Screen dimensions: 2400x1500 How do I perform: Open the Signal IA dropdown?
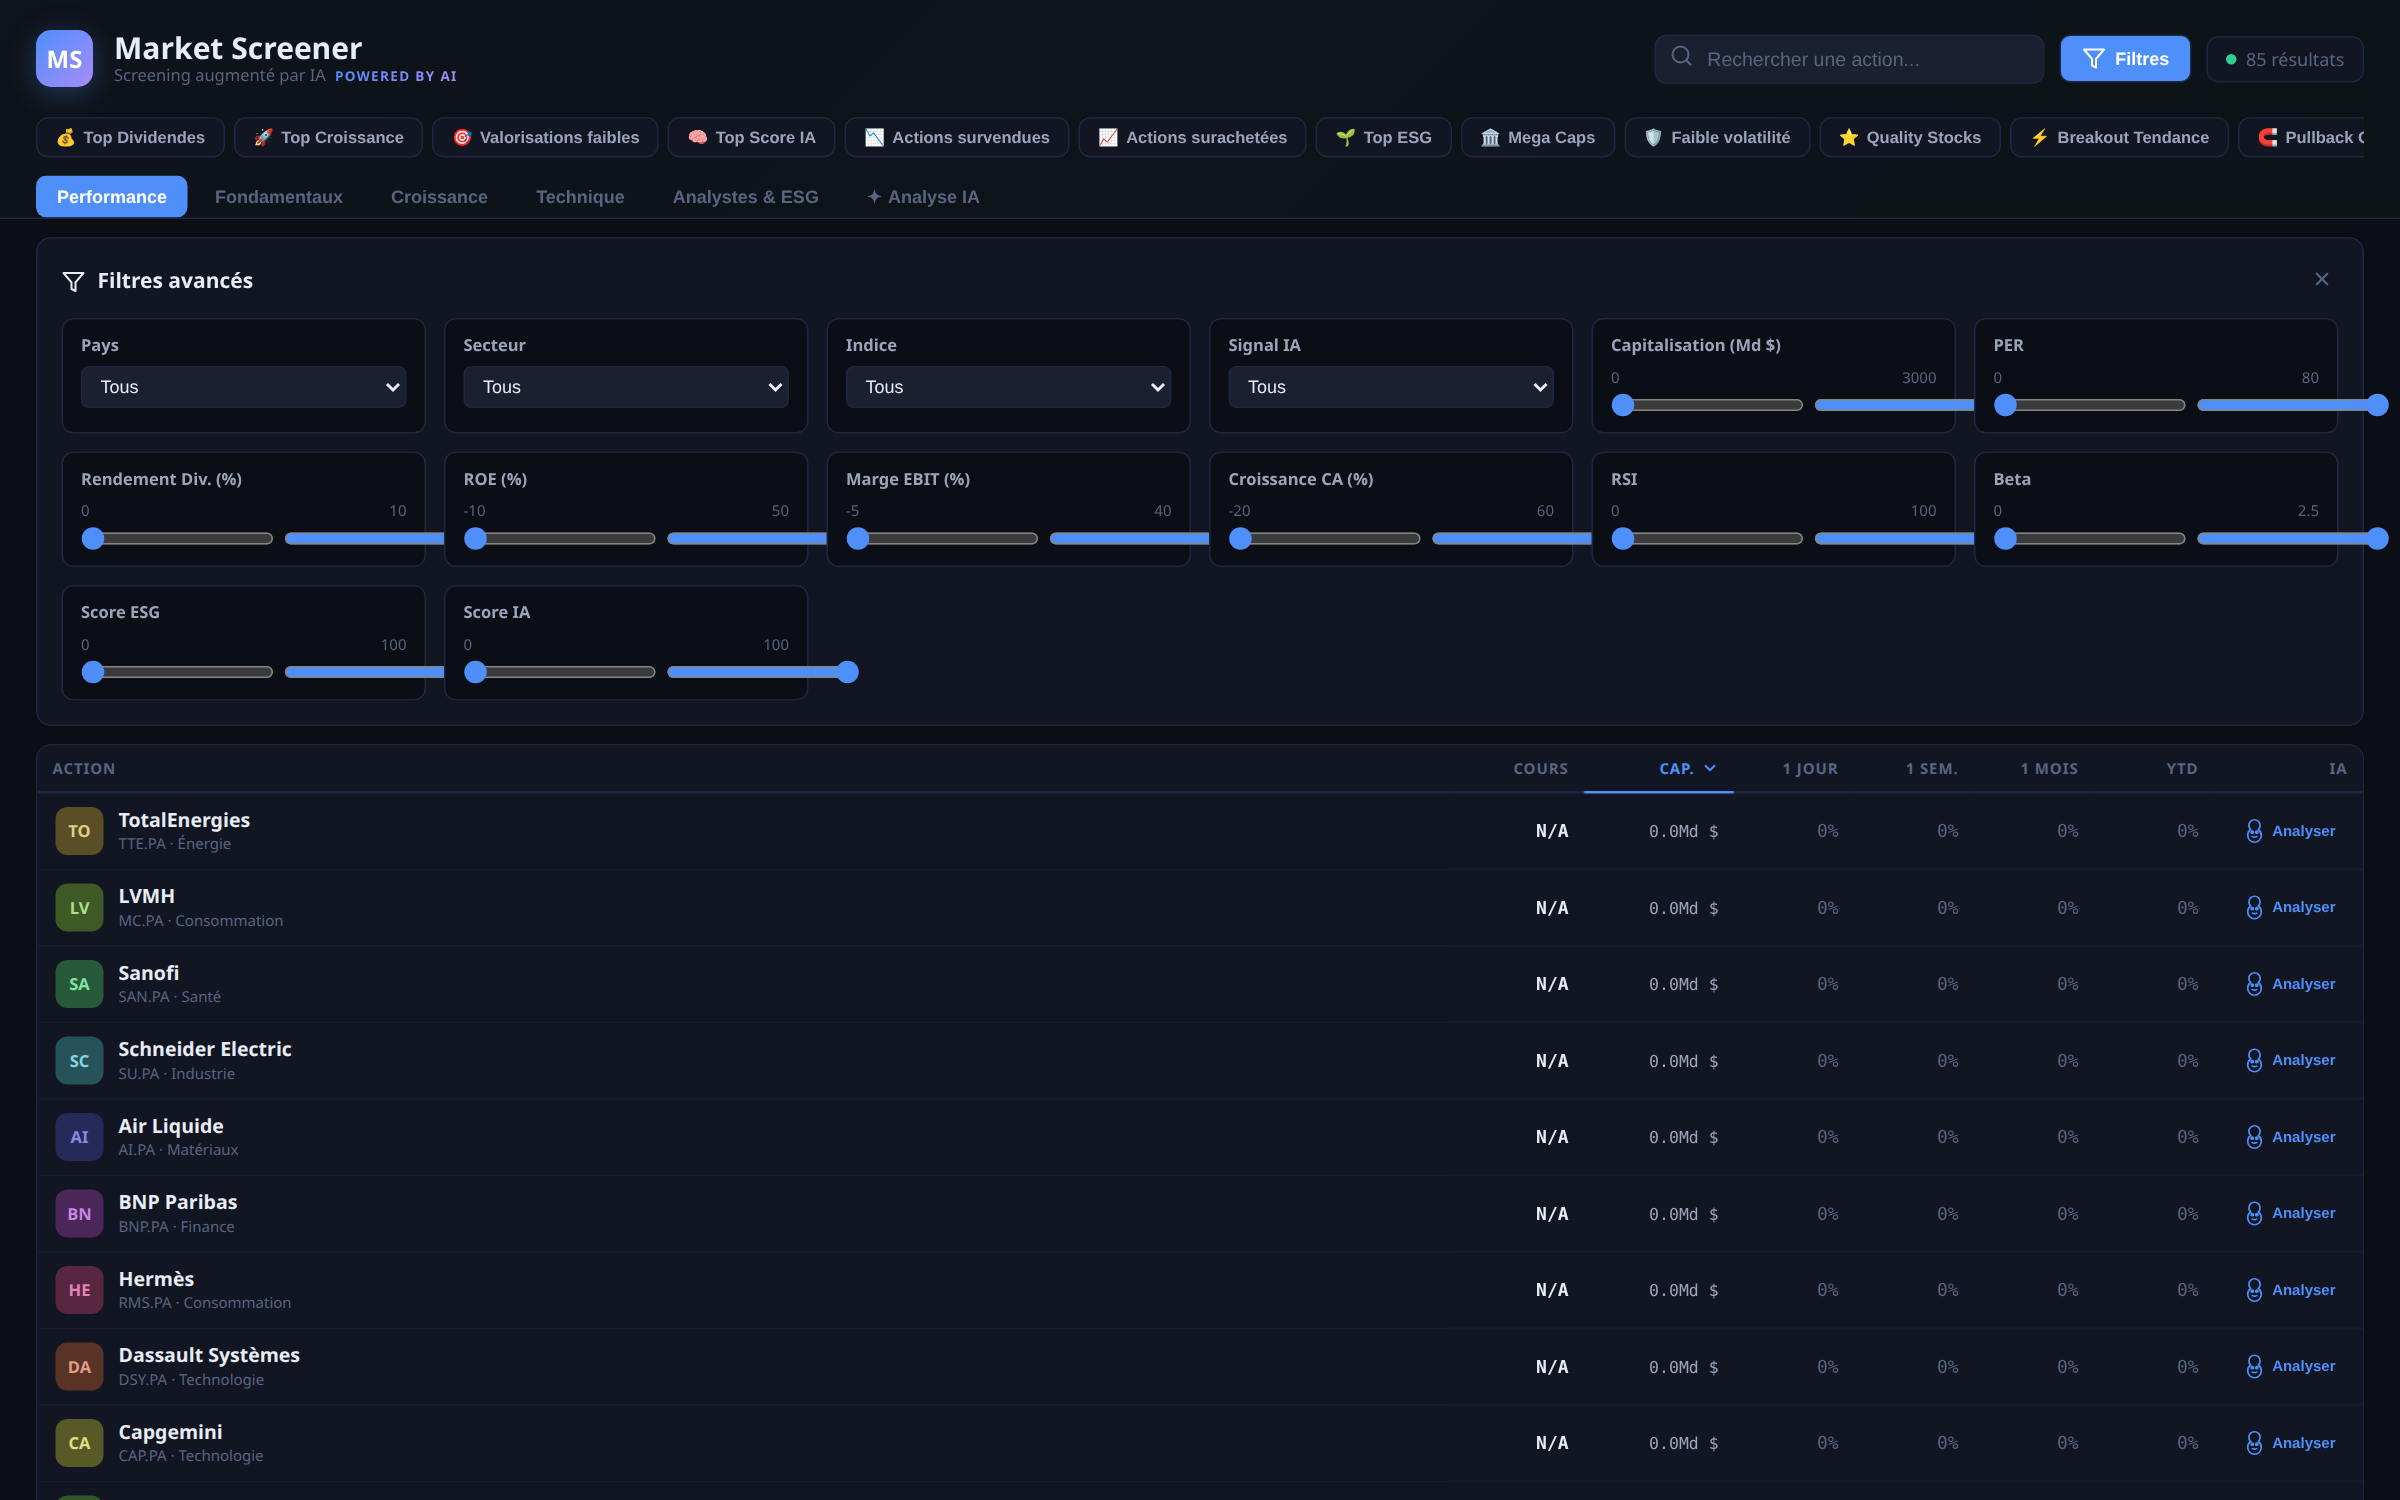tap(1391, 387)
